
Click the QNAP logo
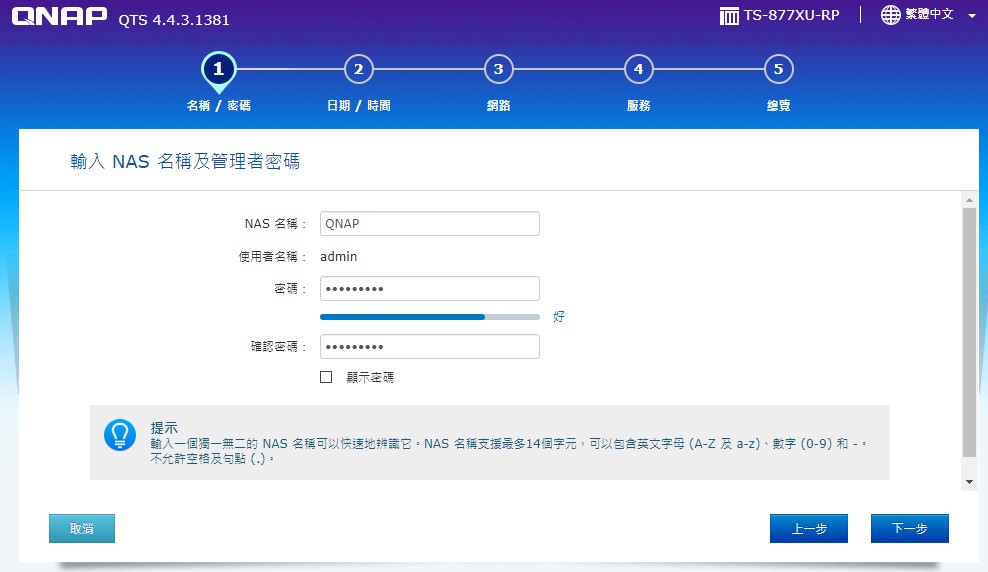point(59,17)
